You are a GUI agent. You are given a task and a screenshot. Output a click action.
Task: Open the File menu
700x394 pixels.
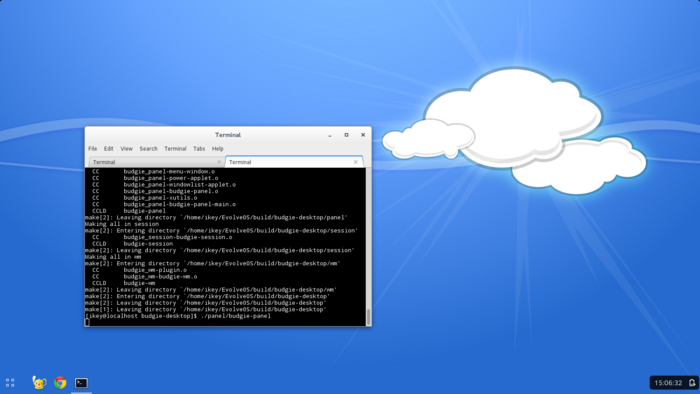[x=92, y=149]
